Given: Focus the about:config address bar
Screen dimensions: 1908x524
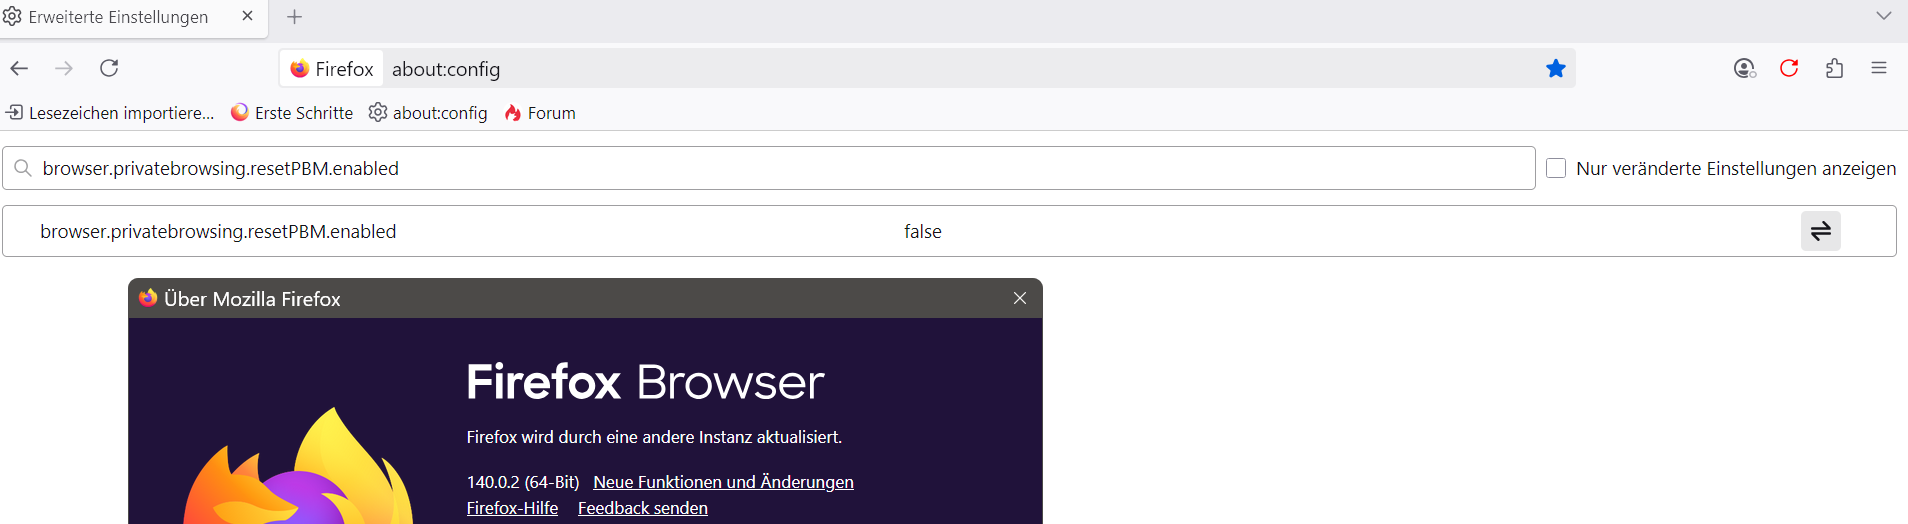Looking at the screenshot, I should [x=927, y=69].
